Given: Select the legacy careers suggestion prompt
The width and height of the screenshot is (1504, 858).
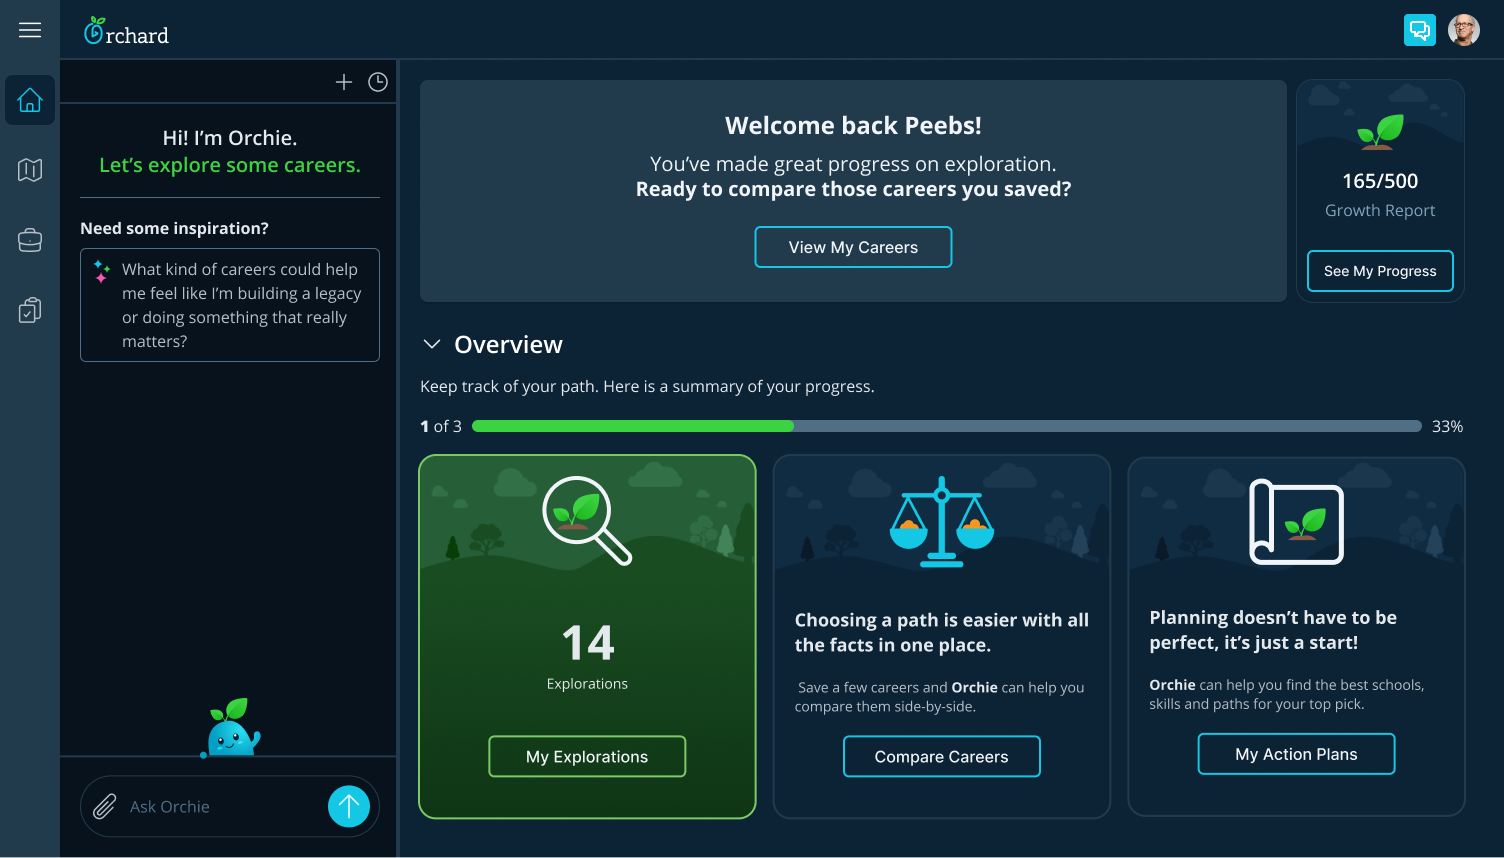Looking at the screenshot, I should (229, 305).
